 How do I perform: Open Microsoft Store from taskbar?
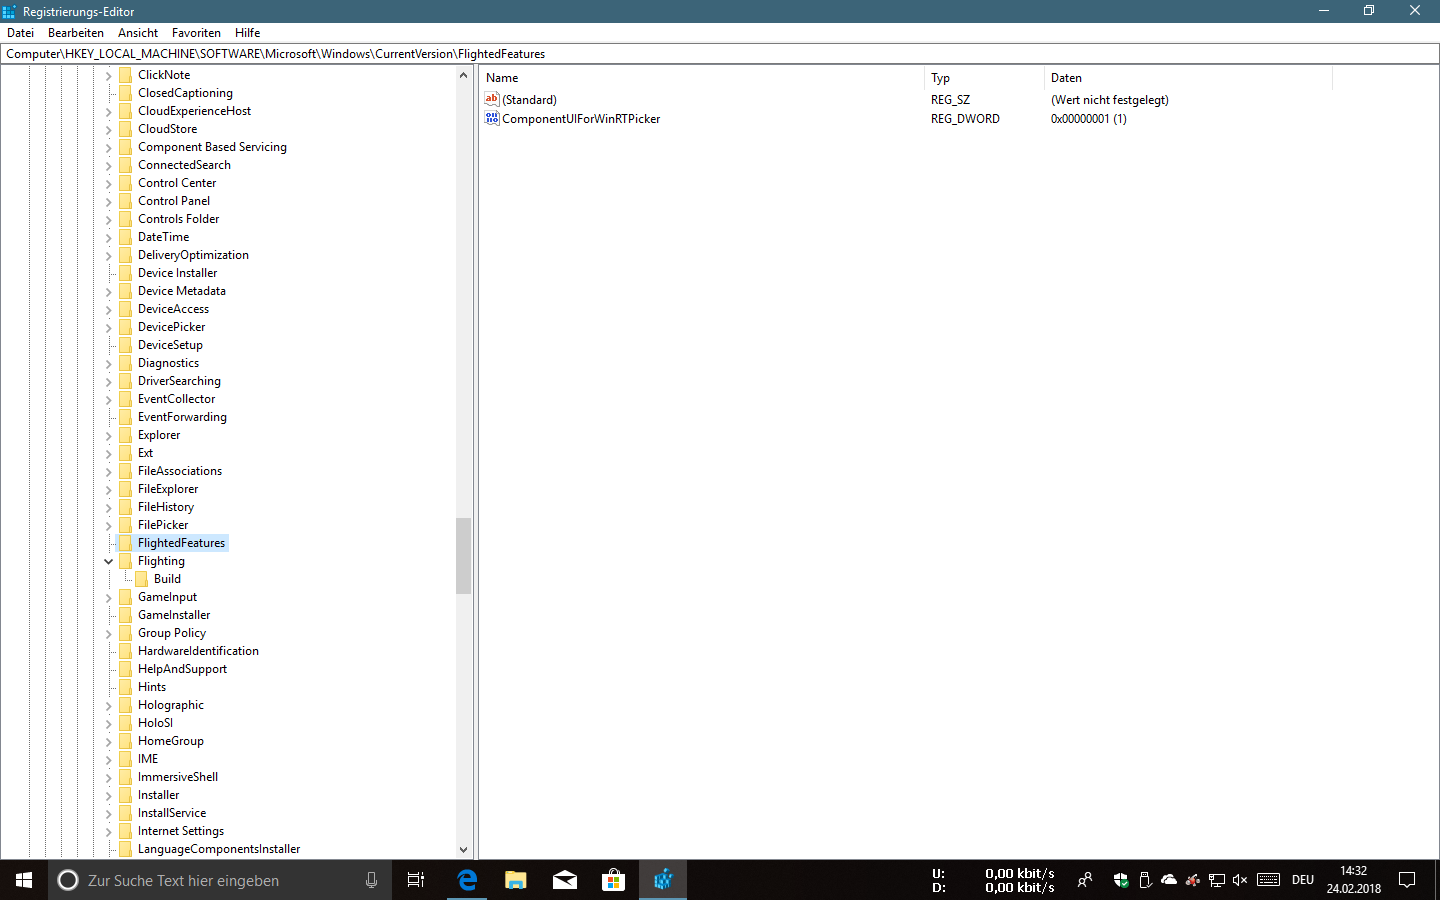click(x=613, y=880)
